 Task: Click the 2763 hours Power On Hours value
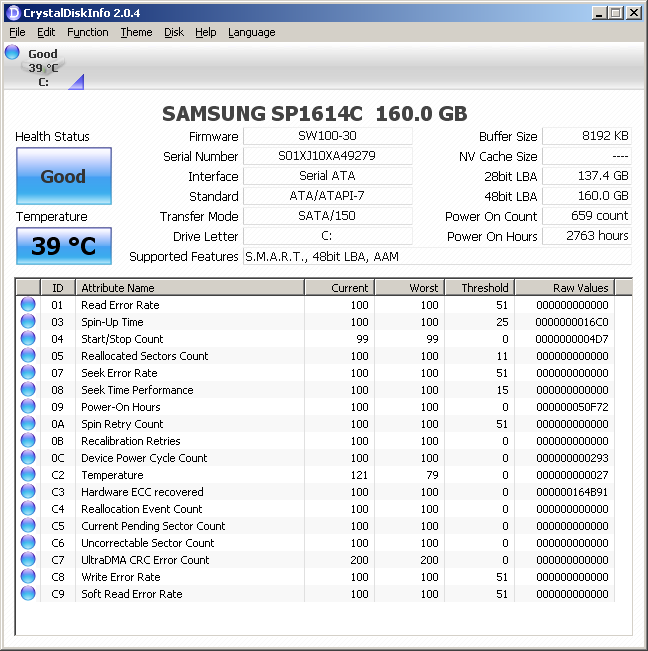(x=587, y=236)
